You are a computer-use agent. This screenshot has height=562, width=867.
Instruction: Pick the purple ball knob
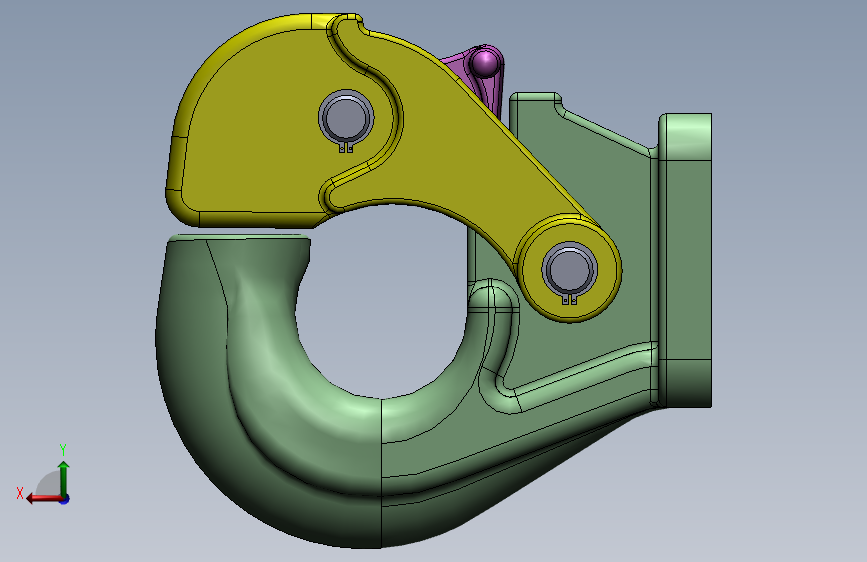pyautogui.click(x=485, y=62)
